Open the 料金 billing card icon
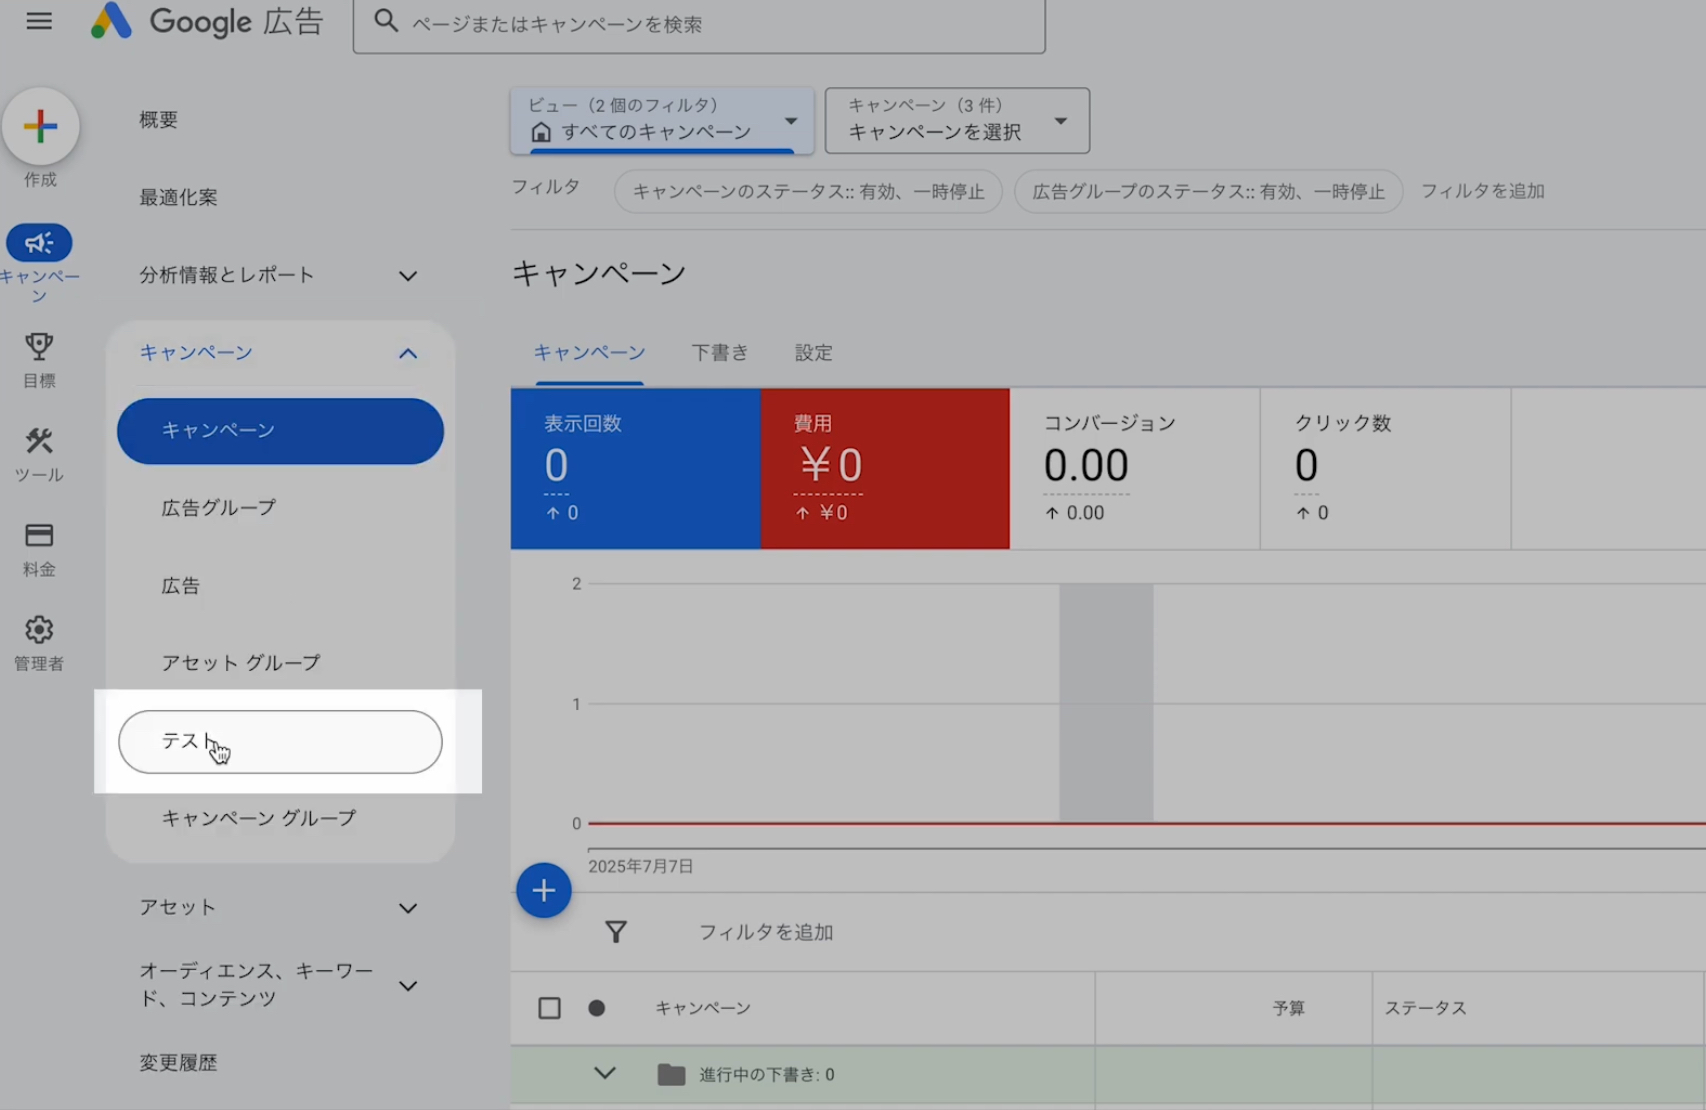 (x=39, y=536)
